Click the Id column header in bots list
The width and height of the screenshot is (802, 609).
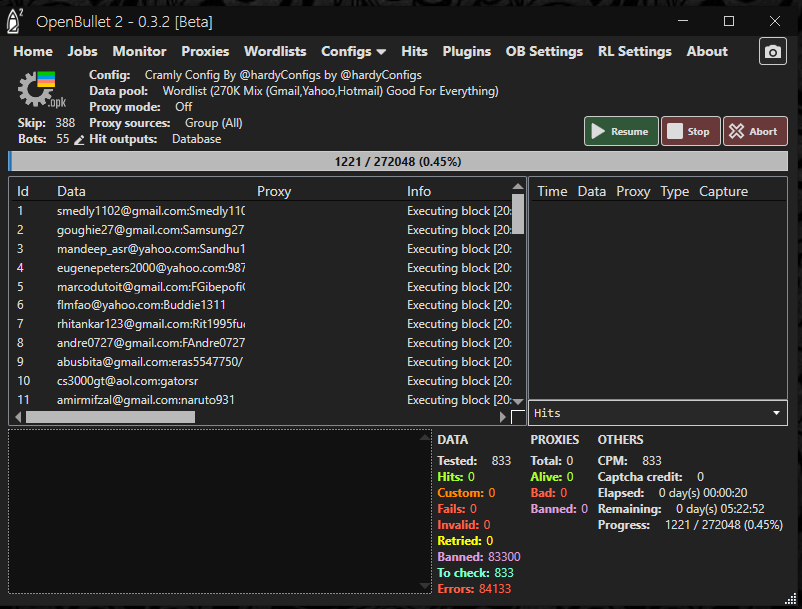tap(23, 191)
